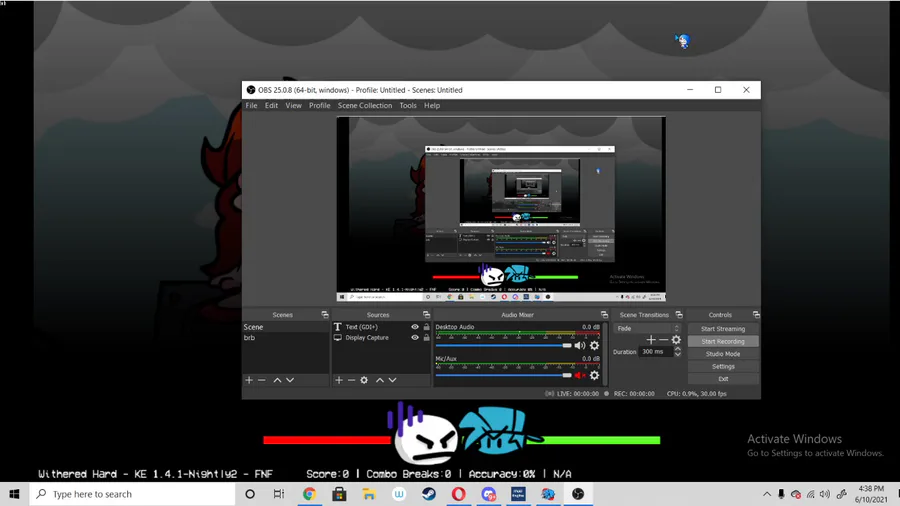Viewport: 900px width, 506px height.
Task: Open the View menu
Action: (x=293, y=106)
